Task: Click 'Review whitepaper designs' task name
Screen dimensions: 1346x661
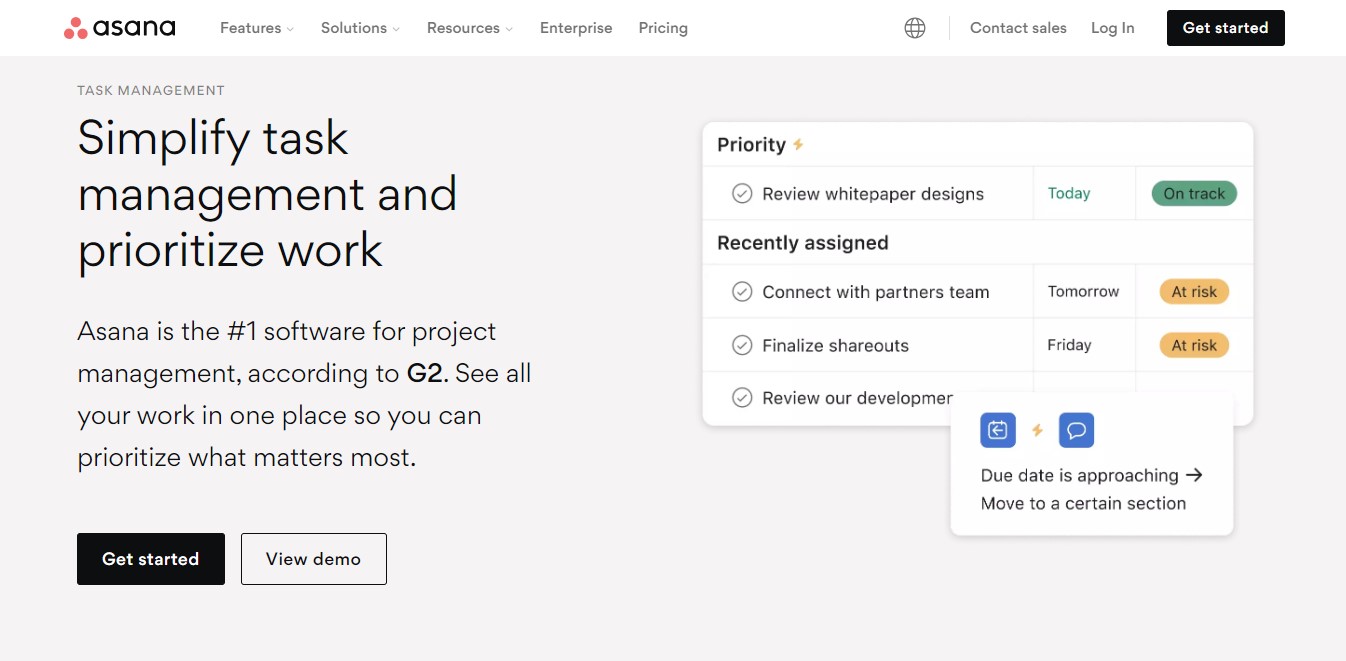Action: [873, 194]
